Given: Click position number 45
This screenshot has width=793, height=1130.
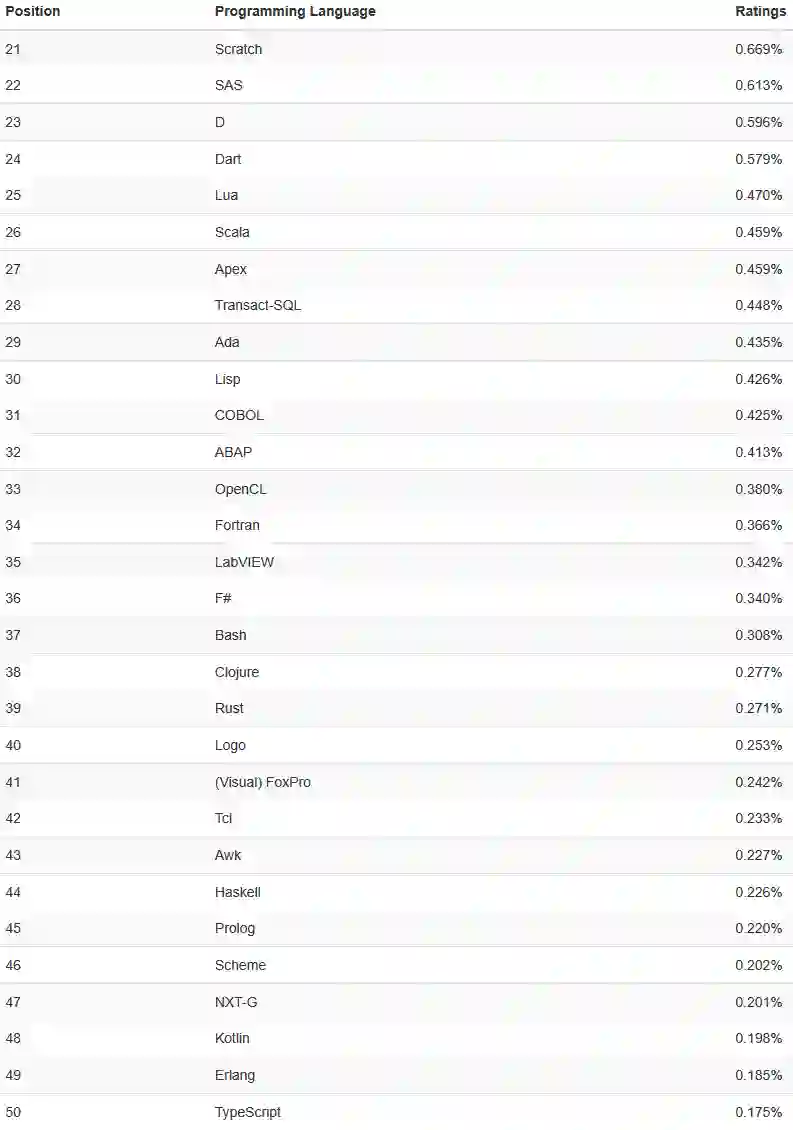Looking at the screenshot, I should (x=13, y=928).
